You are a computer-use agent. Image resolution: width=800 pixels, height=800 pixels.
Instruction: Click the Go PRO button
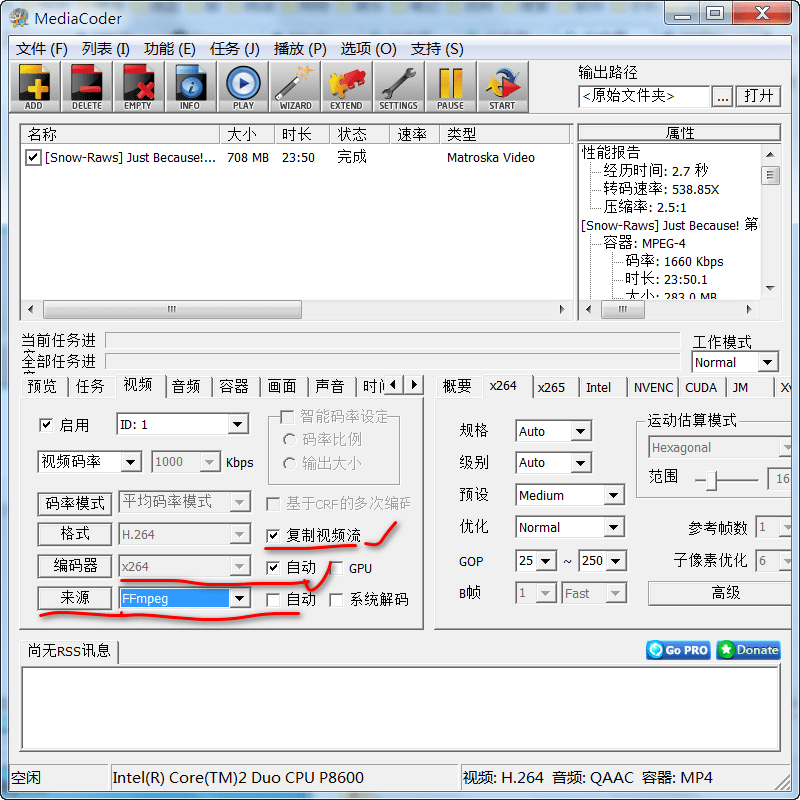[x=678, y=650]
